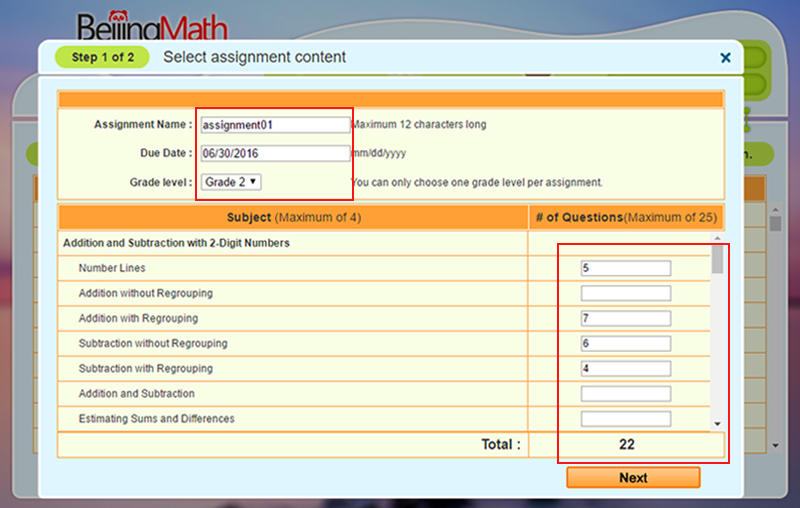Select the Addition with Regrouping row text
Screen dimensions: 800x508
coord(138,318)
